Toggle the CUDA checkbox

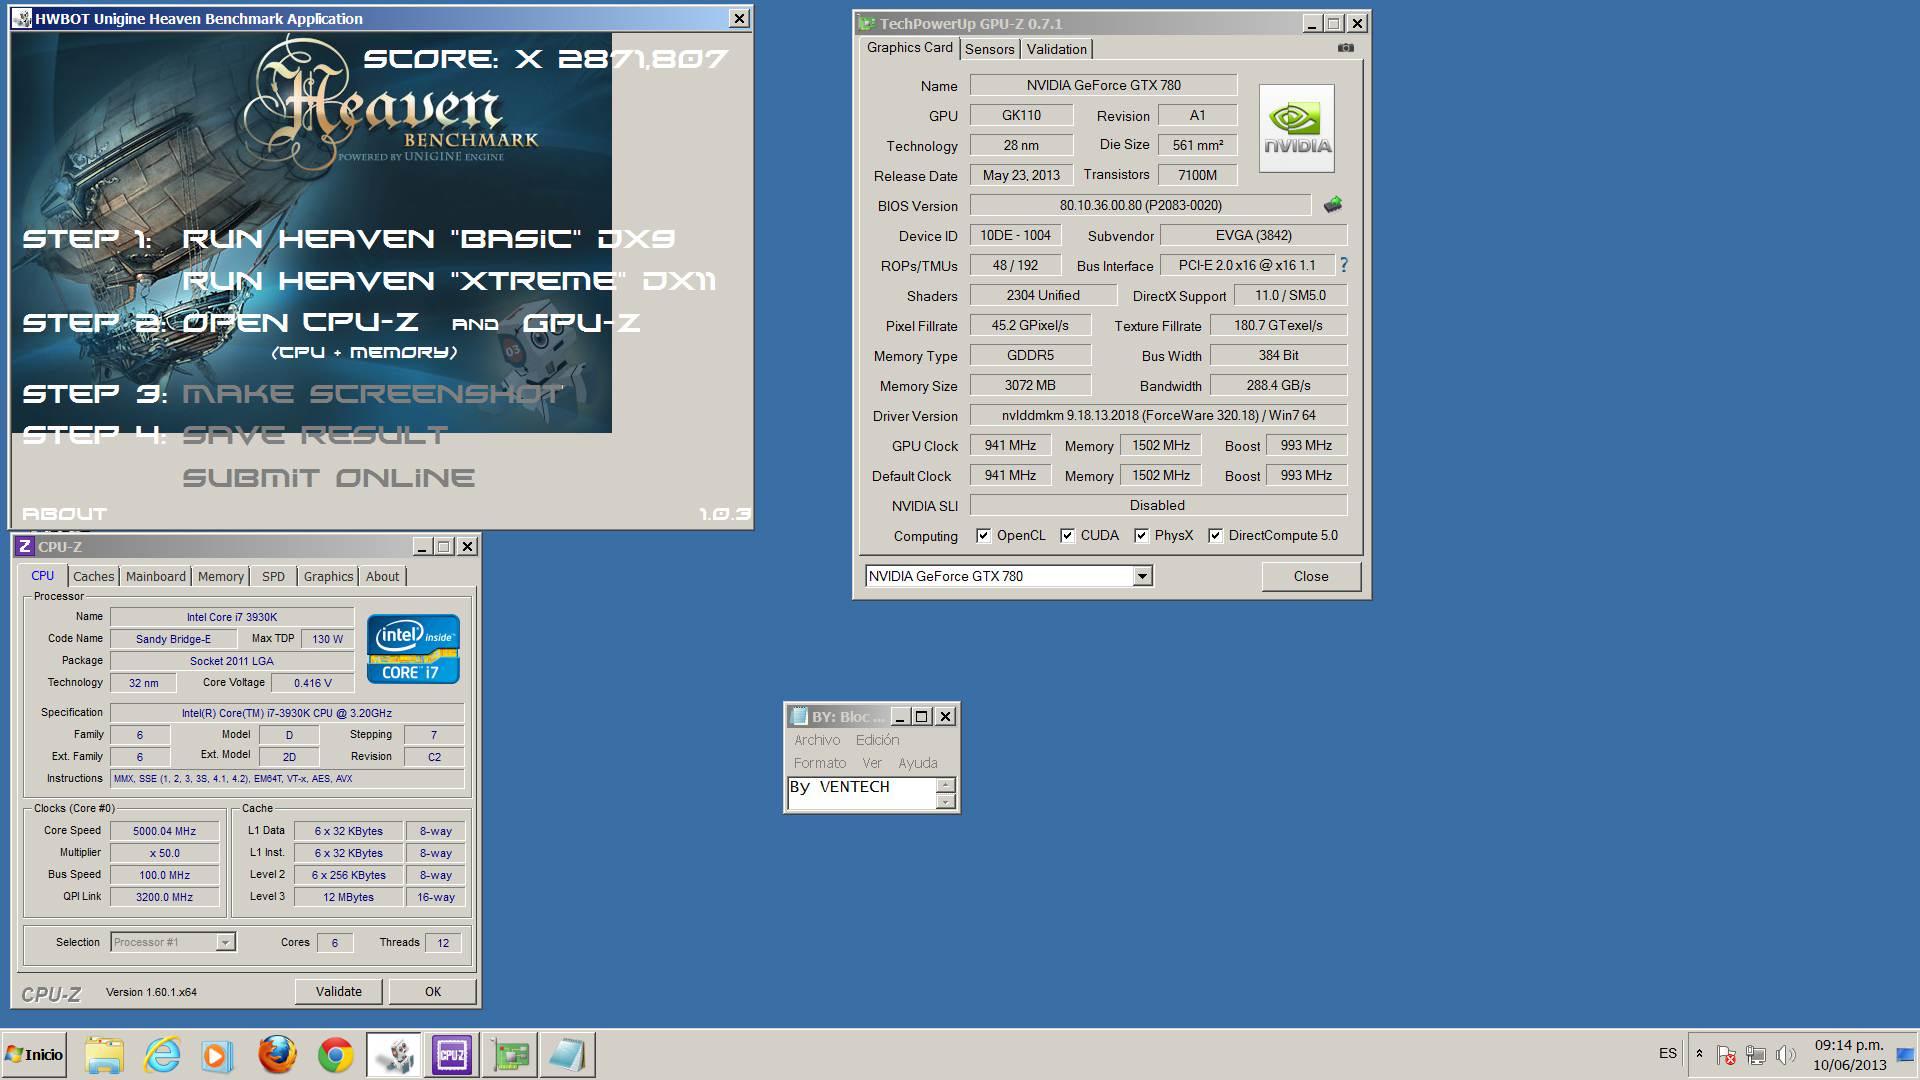(x=1067, y=536)
